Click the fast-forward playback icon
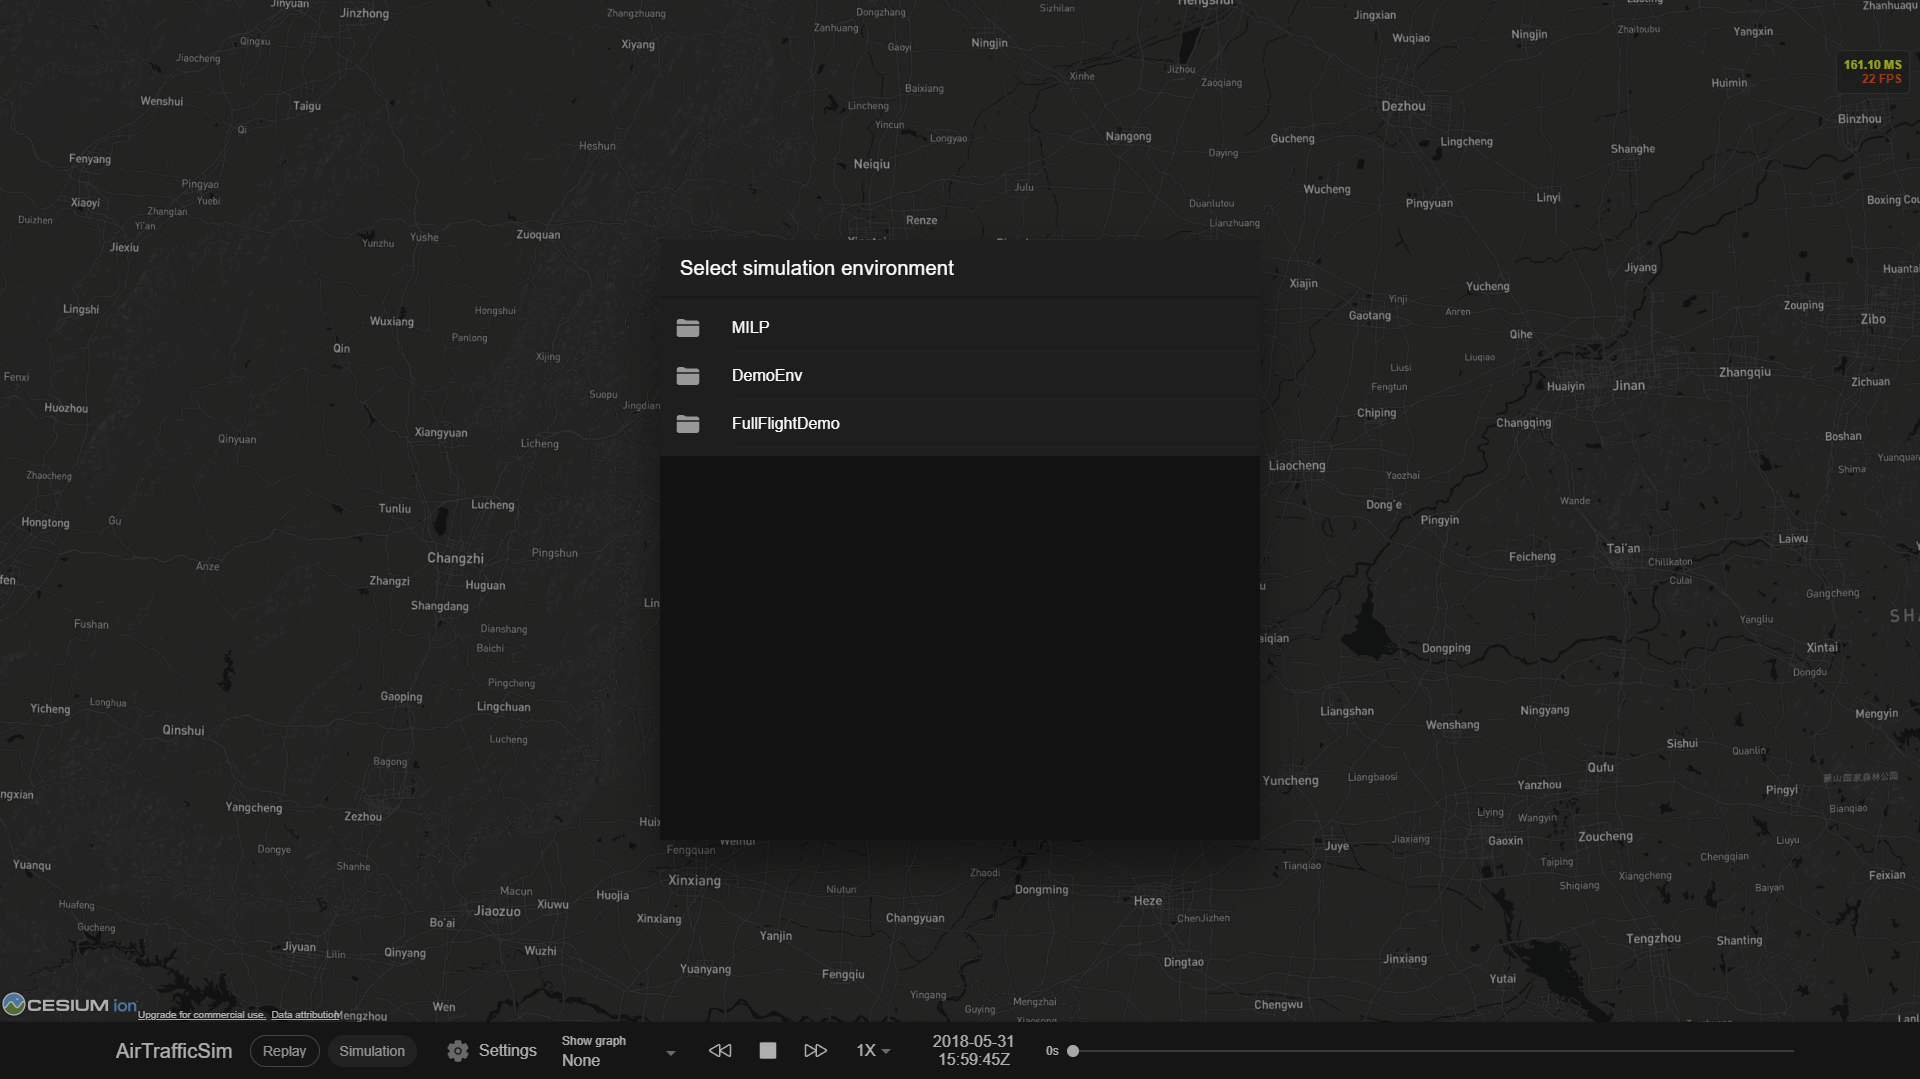Image resolution: width=1920 pixels, height=1079 pixels. pyautogui.click(x=815, y=1051)
